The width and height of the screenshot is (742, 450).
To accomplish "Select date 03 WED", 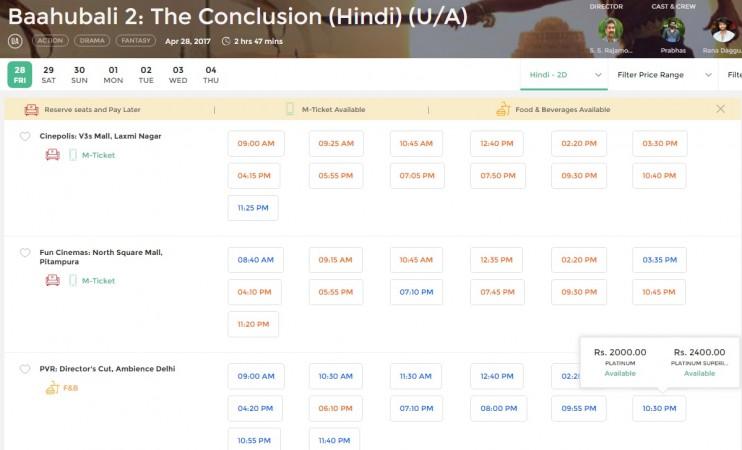I will pos(178,75).
